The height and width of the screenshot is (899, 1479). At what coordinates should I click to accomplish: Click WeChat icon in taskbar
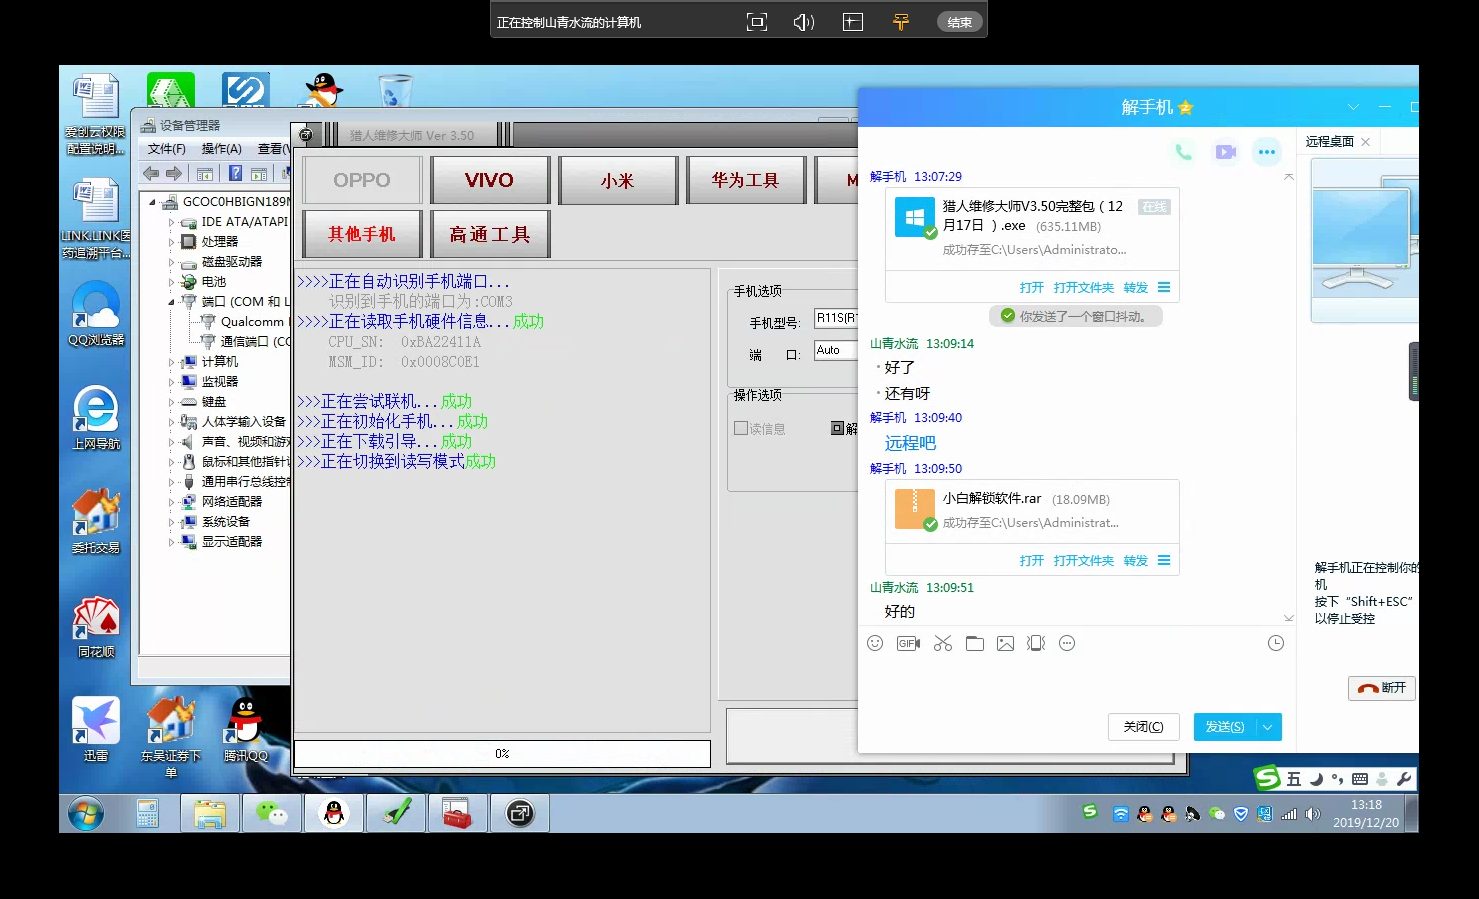coord(271,813)
